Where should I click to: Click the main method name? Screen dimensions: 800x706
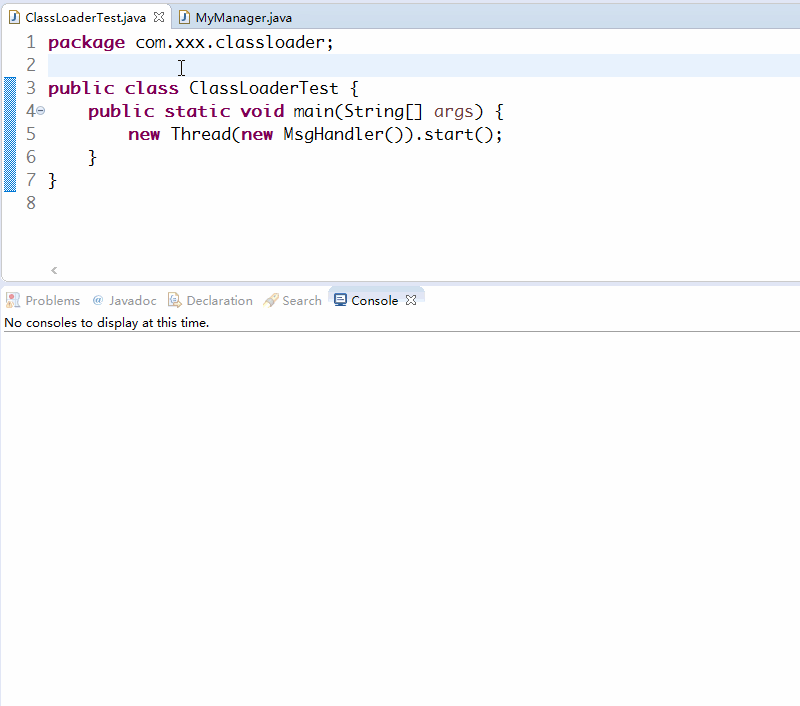click(x=314, y=111)
